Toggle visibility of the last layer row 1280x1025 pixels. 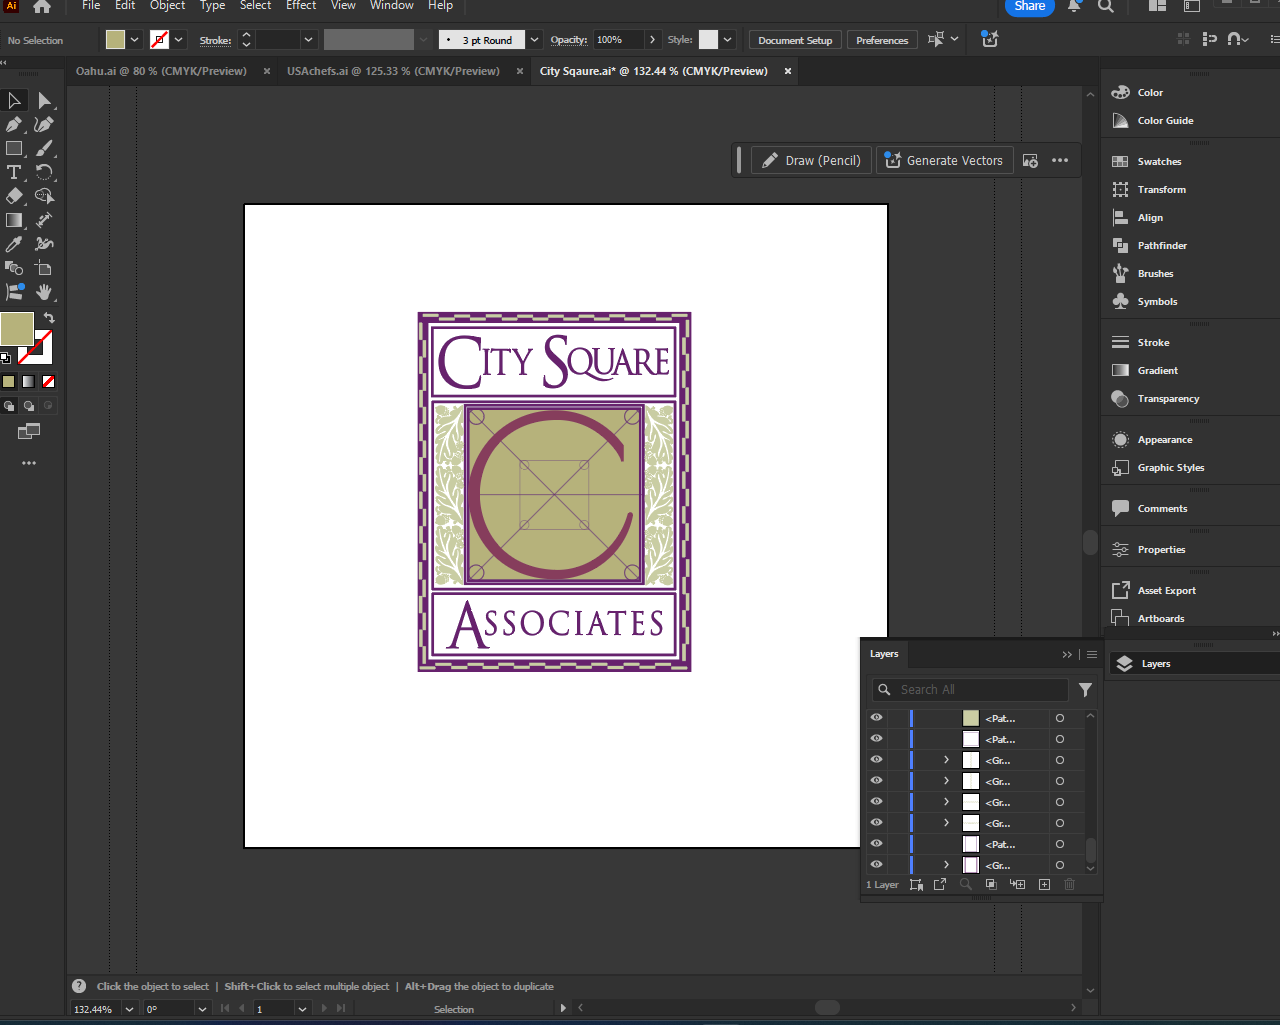point(876,865)
